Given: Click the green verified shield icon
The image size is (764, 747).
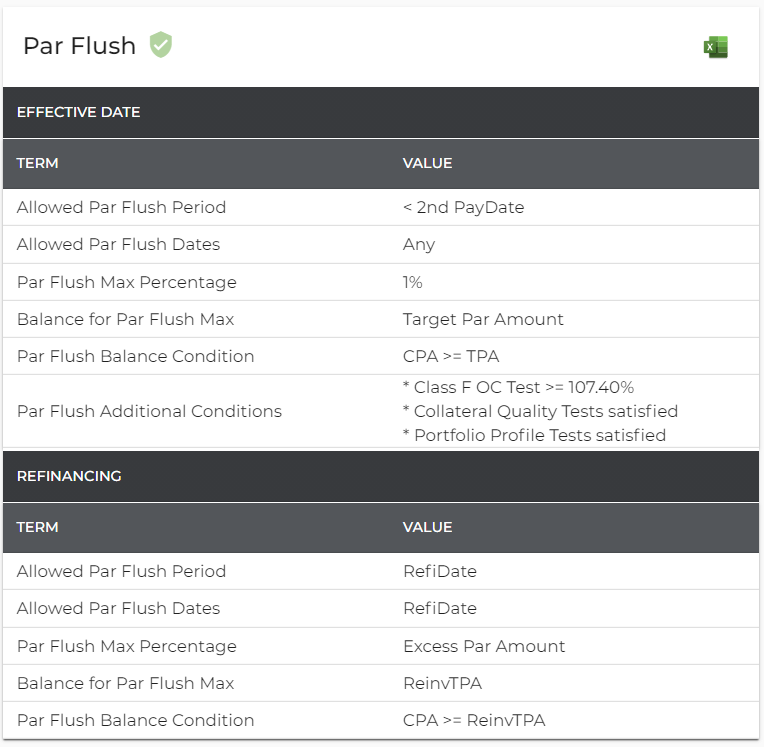Looking at the screenshot, I should coord(161,45).
